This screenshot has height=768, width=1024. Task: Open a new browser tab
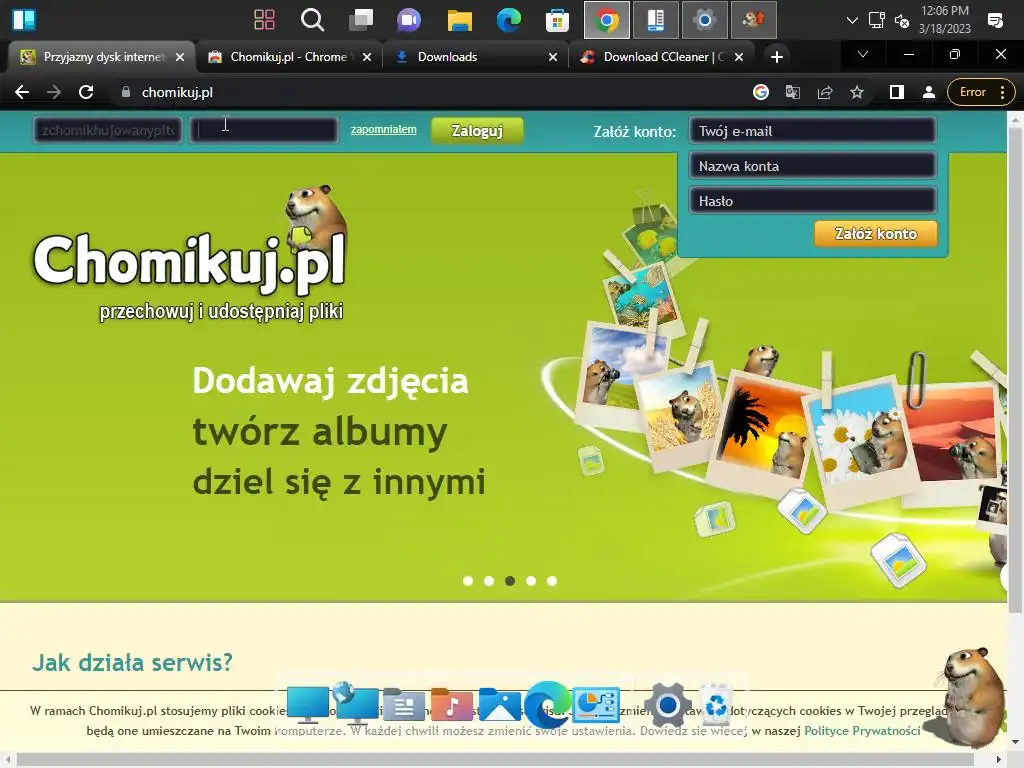(776, 57)
